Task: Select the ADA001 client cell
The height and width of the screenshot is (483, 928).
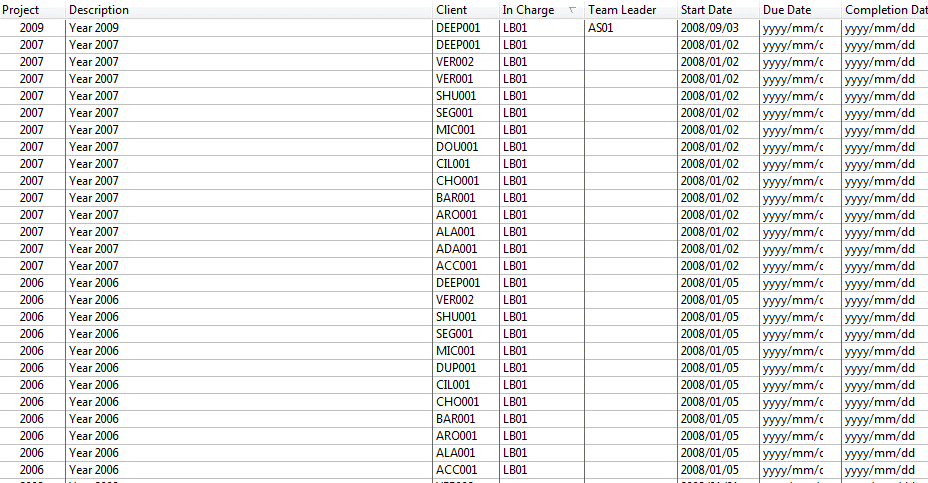Action: (x=457, y=249)
